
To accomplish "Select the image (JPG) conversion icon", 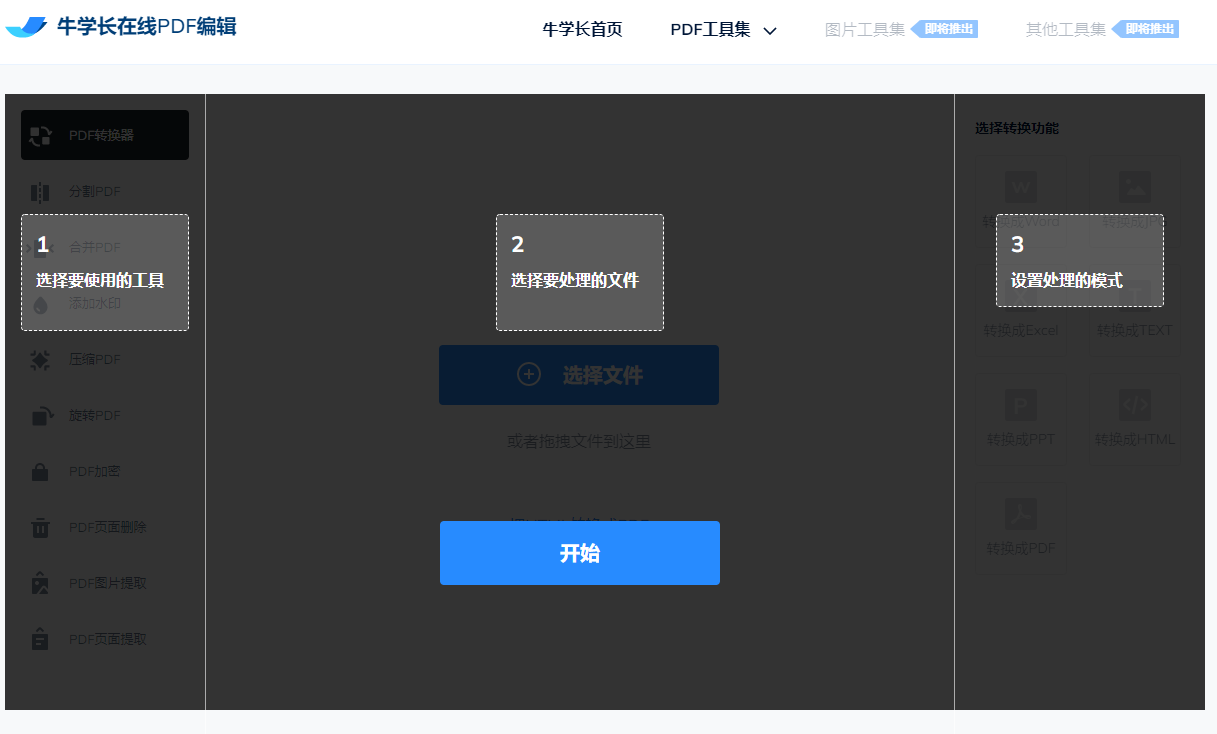I will (1135, 187).
